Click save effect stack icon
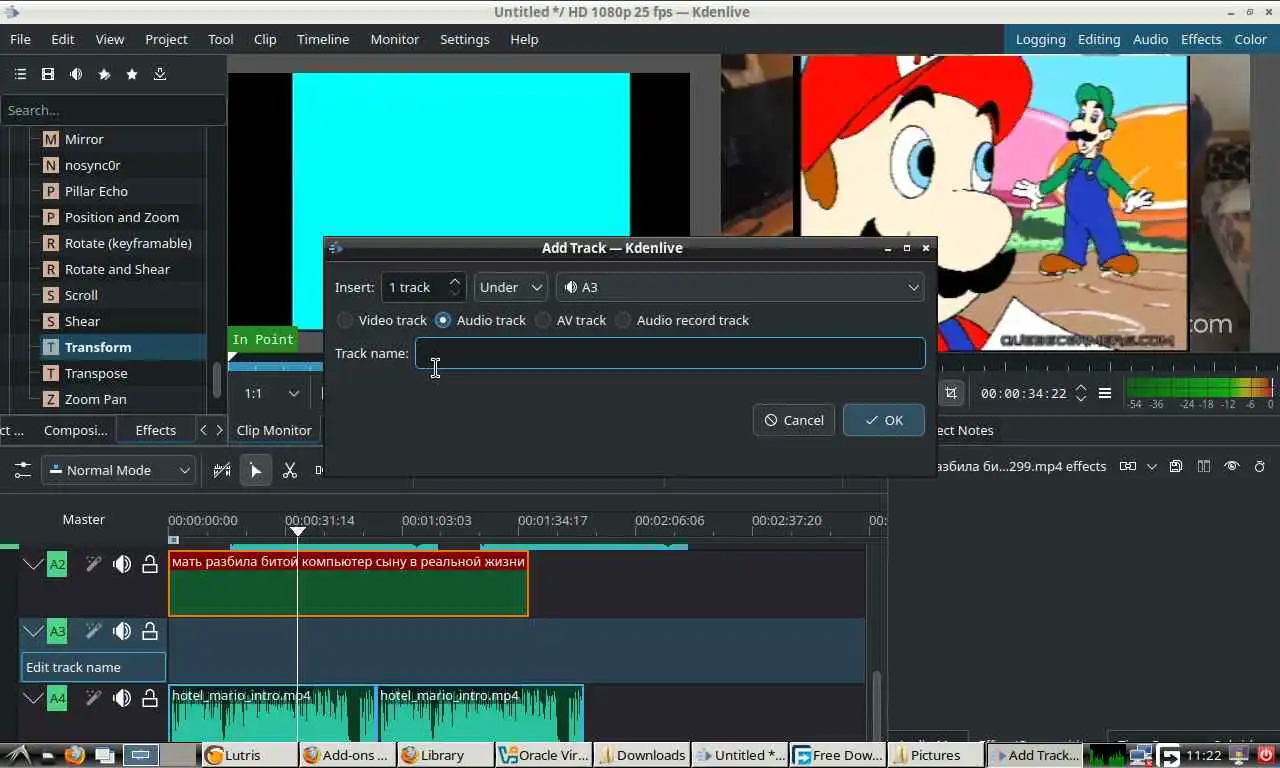Screen dimensions: 1280x768 click(1176, 466)
